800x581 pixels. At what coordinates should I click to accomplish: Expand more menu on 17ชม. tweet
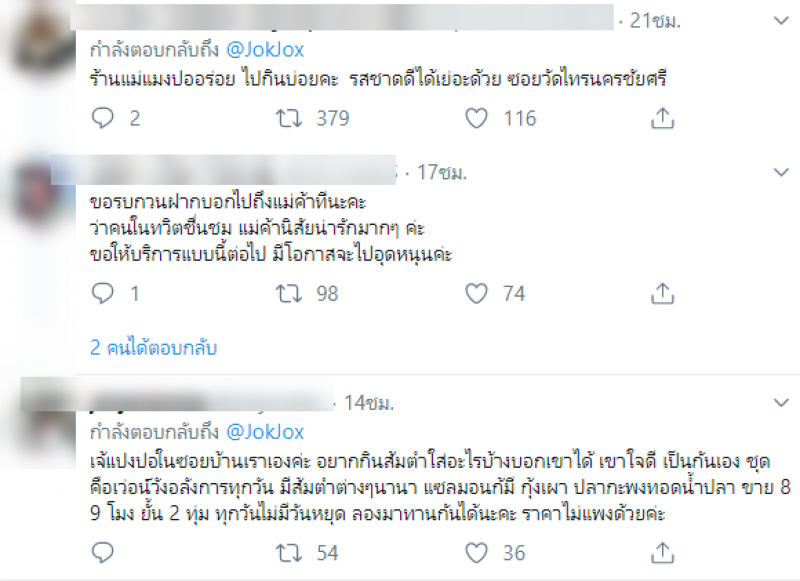[781, 172]
